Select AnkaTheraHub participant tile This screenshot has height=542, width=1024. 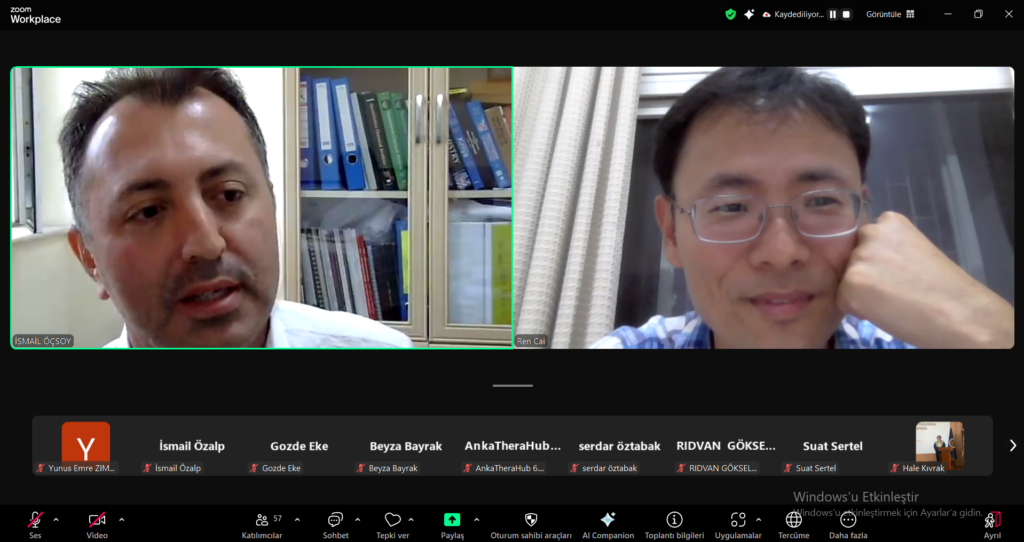click(x=513, y=447)
